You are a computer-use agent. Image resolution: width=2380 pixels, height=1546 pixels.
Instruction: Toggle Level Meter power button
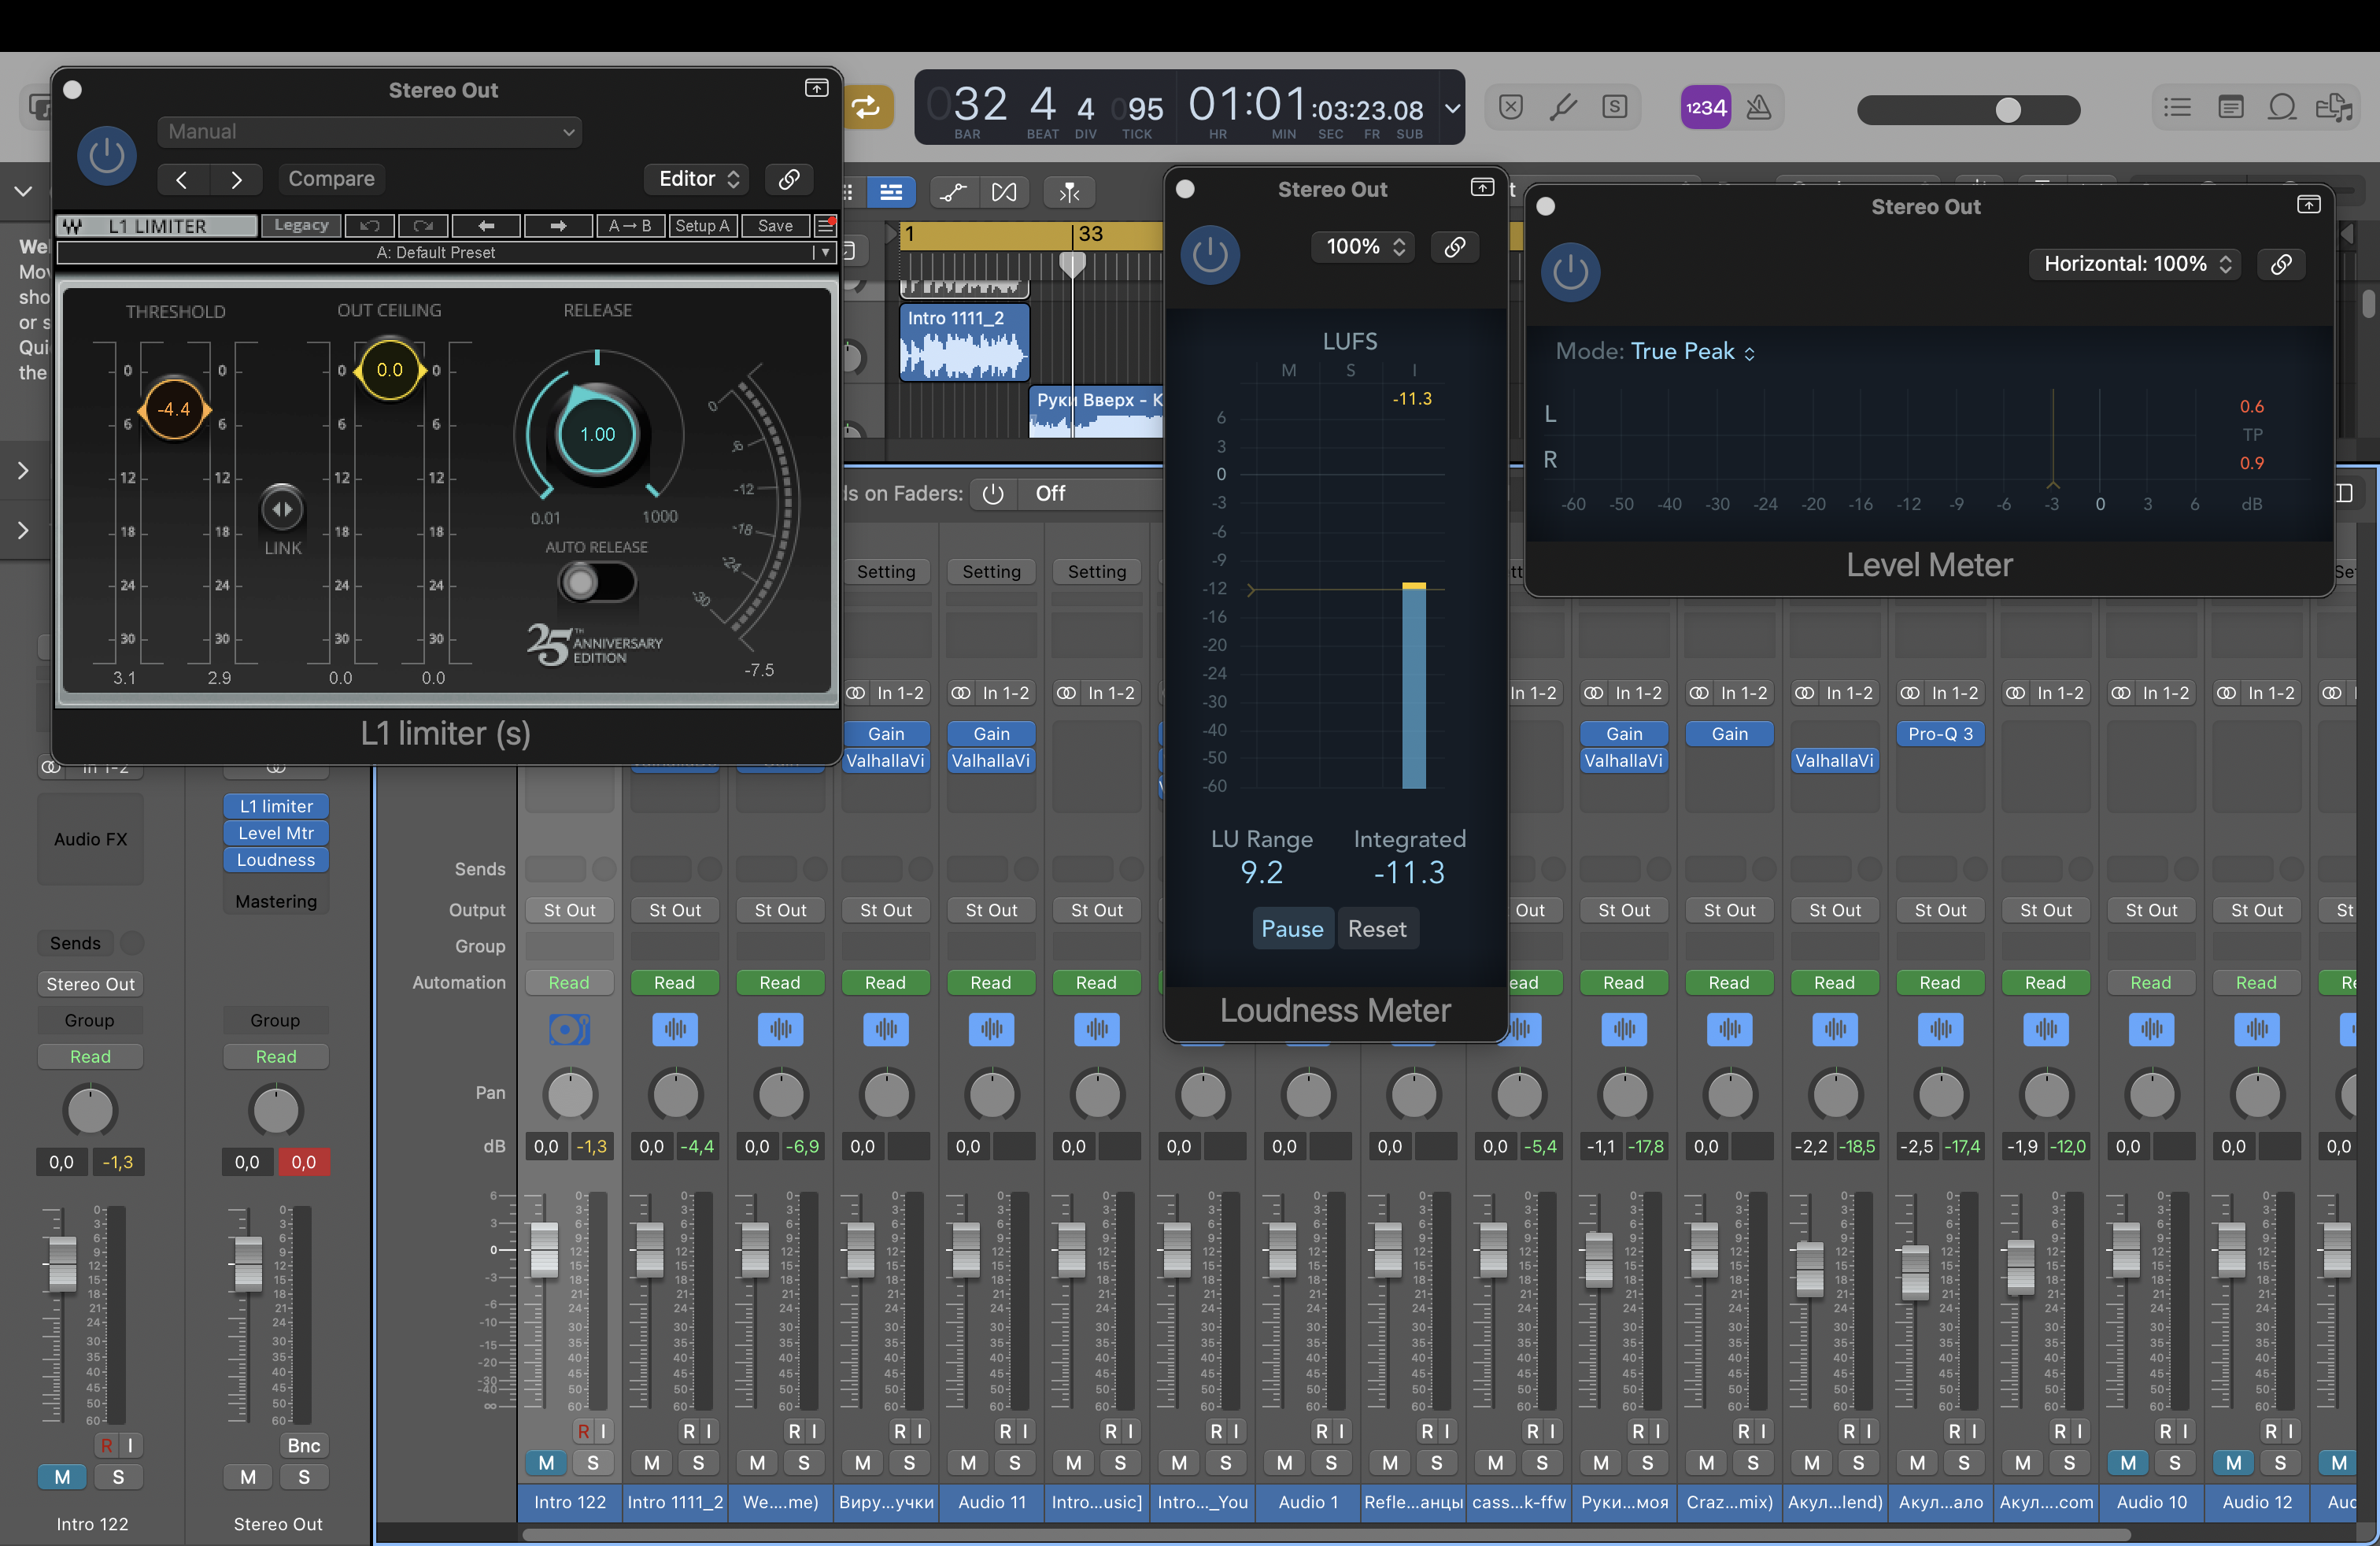[x=1570, y=272]
